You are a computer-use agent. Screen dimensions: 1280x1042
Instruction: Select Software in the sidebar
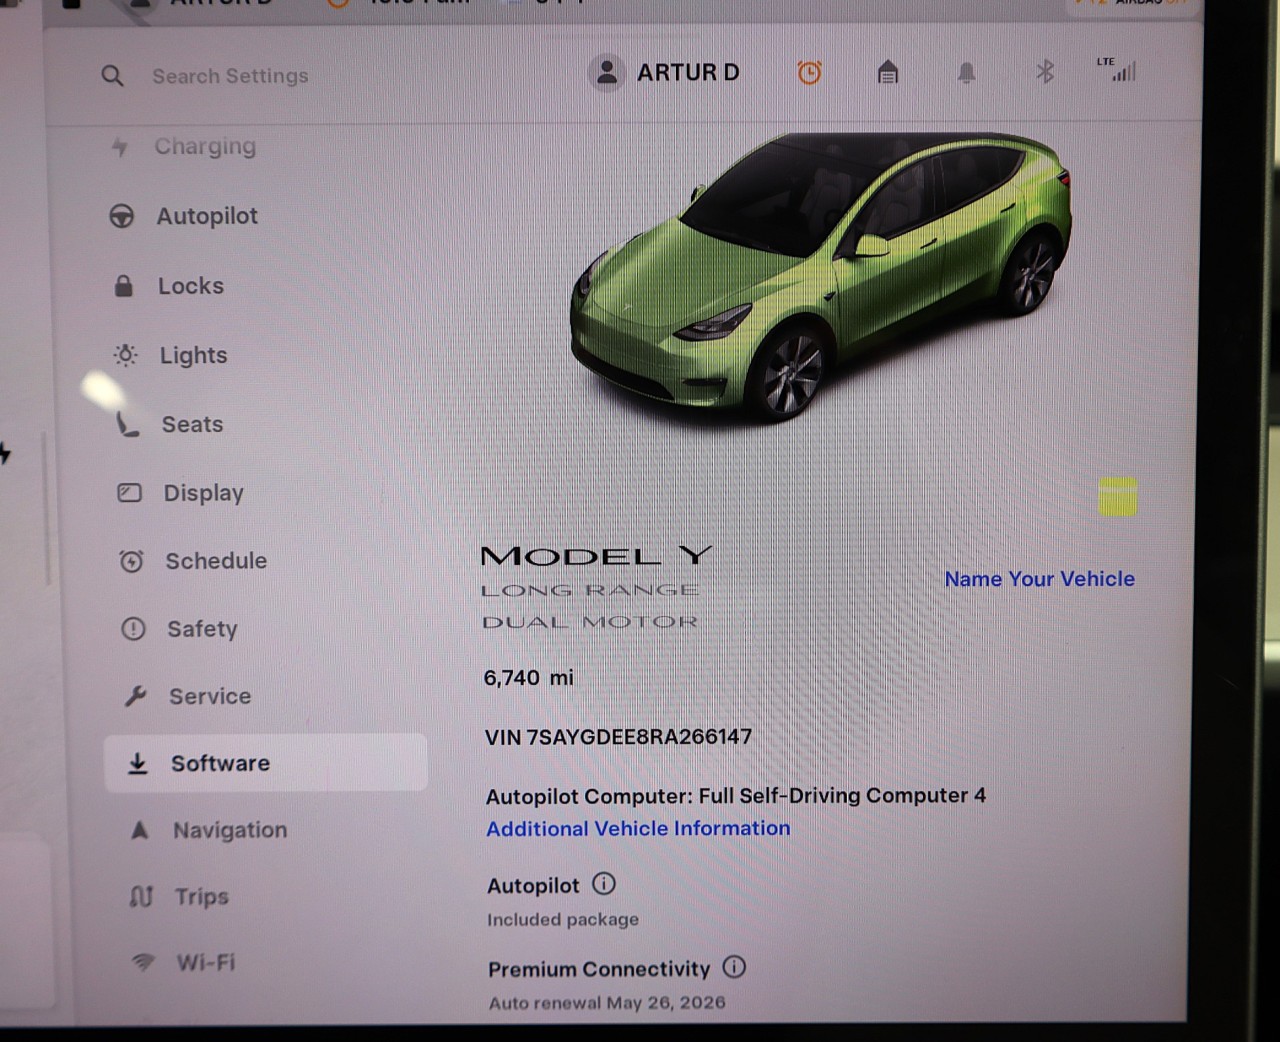pyautogui.click(x=220, y=764)
